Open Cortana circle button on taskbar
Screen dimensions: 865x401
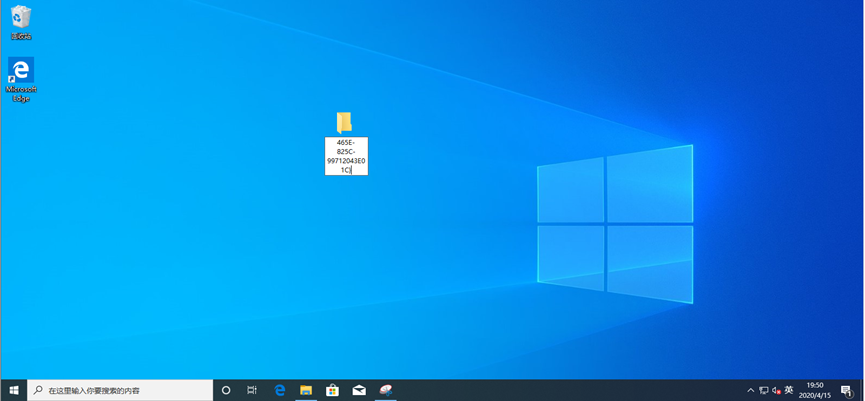coord(226,390)
